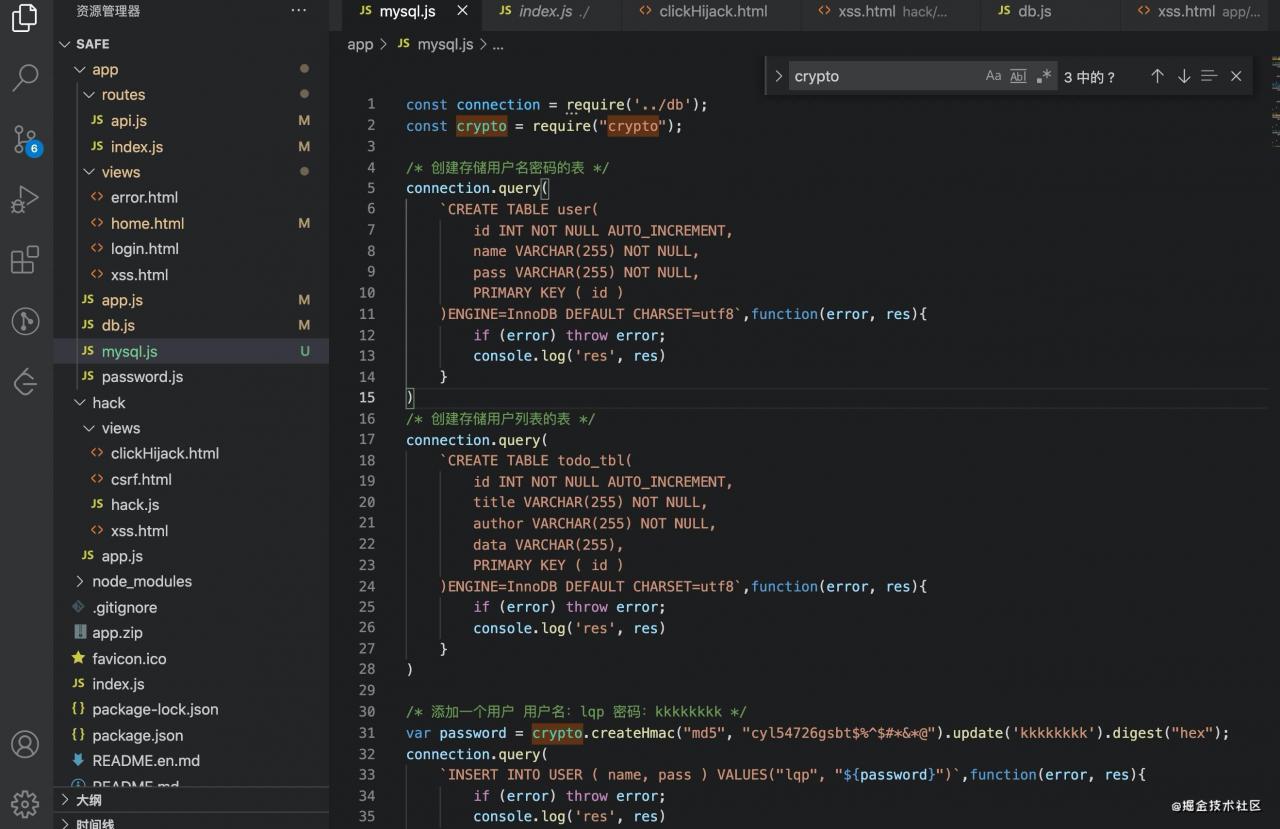Viewport: 1280px width, 829px height.
Task: Open the Search view in the activity bar
Action: pyautogui.click(x=25, y=77)
